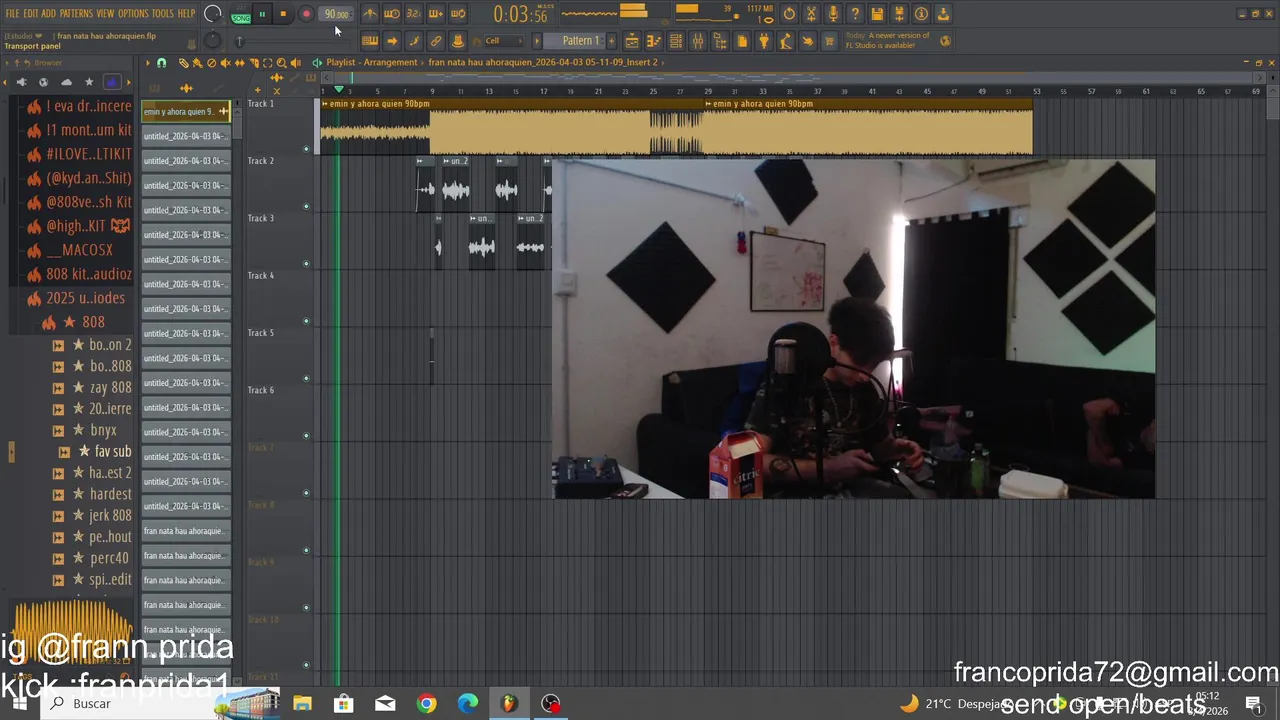Click the undo history icon

click(789, 14)
